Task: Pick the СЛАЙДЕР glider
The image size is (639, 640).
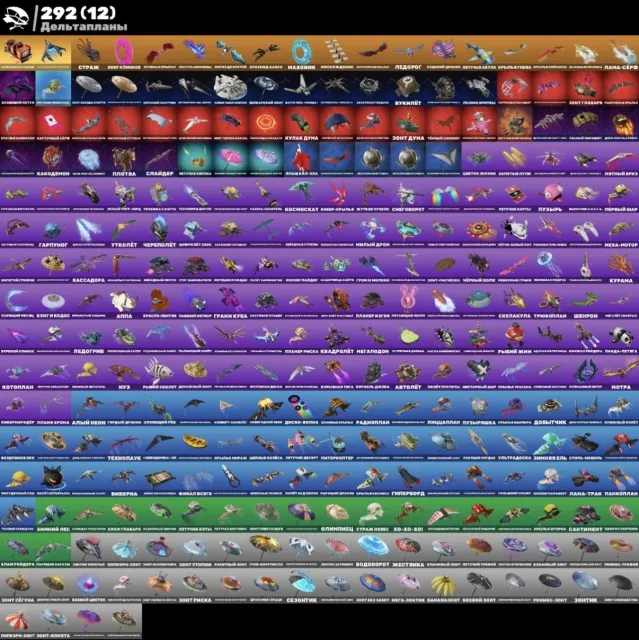Action: (160, 160)
